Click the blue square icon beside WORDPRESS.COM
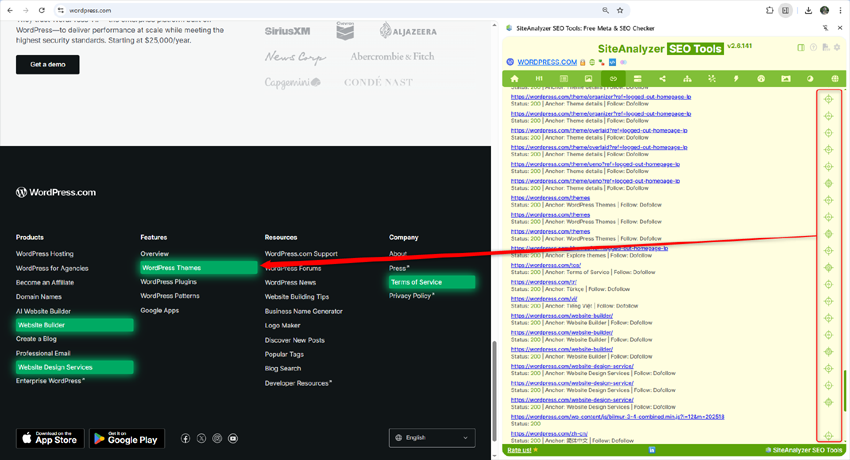Screen dimensions: 850x460 pos(612,62)
